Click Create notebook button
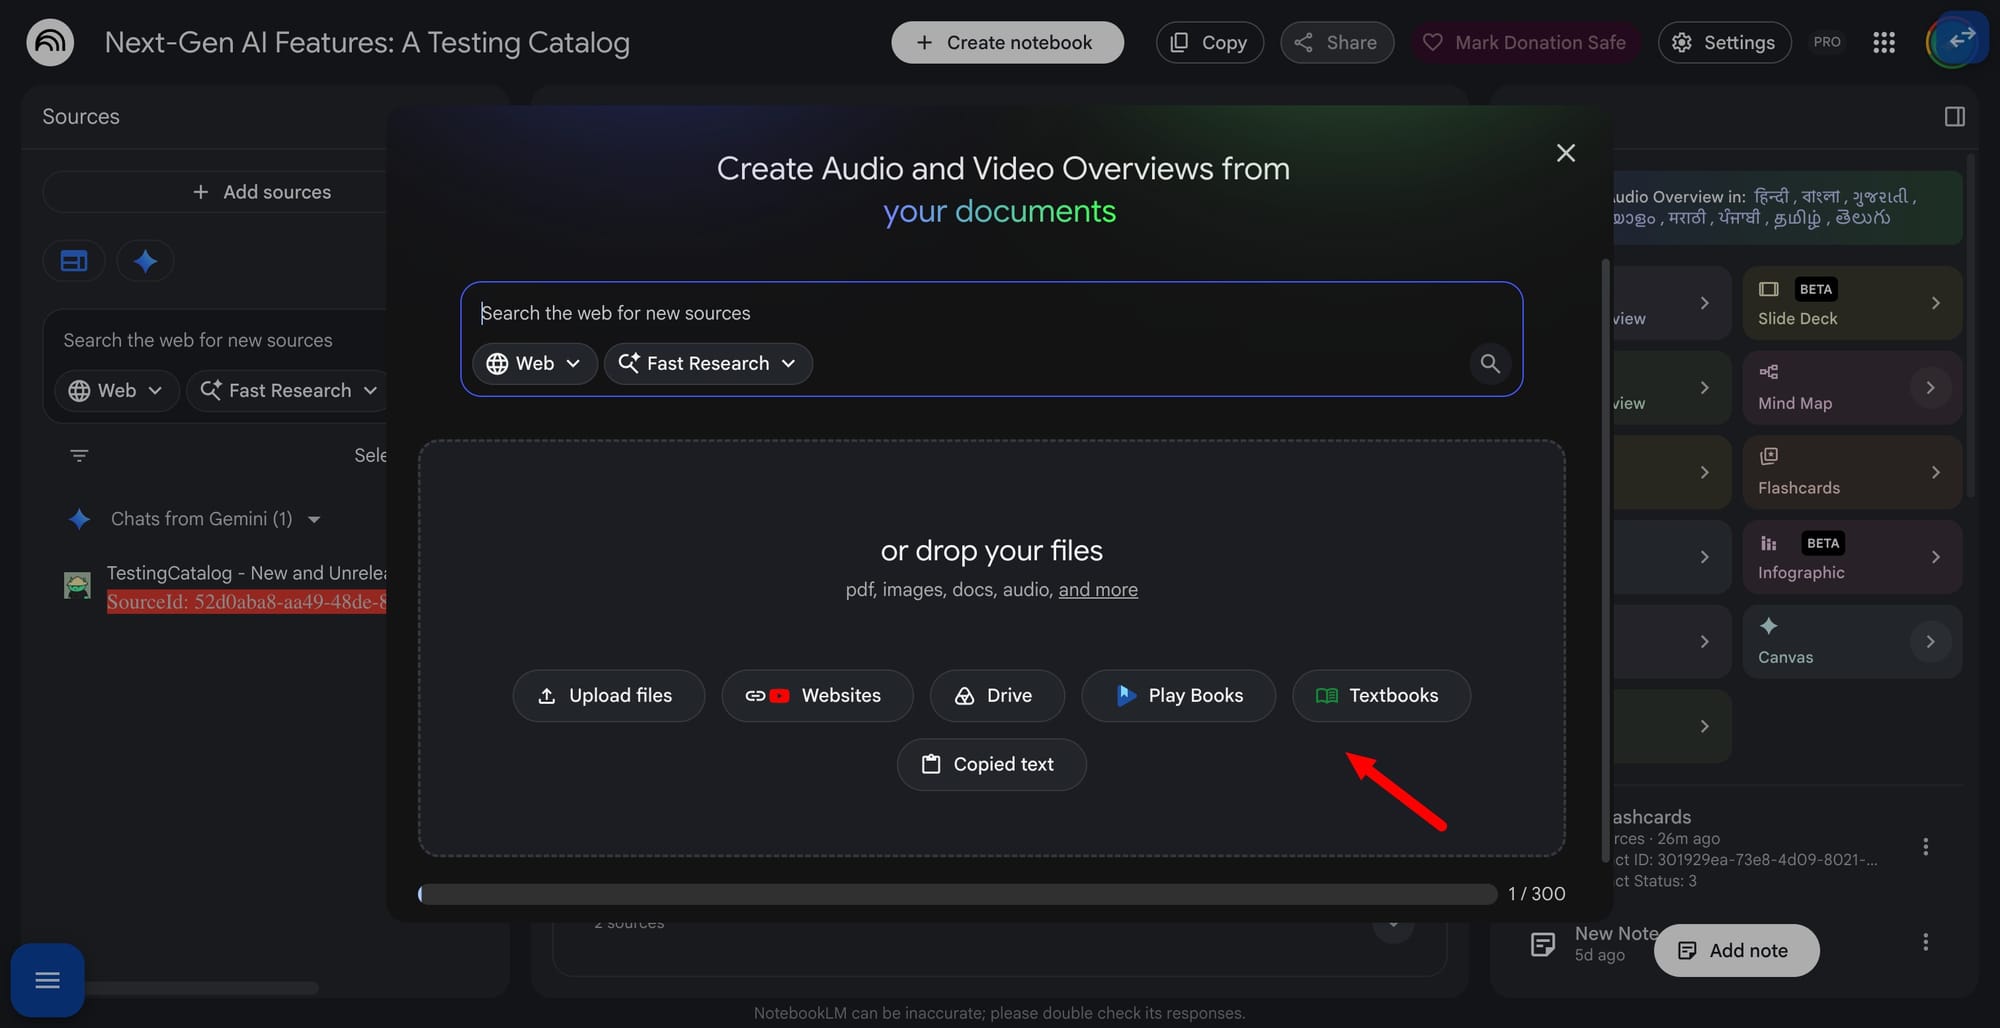2000x1028 pixels. click(1007, 42)
